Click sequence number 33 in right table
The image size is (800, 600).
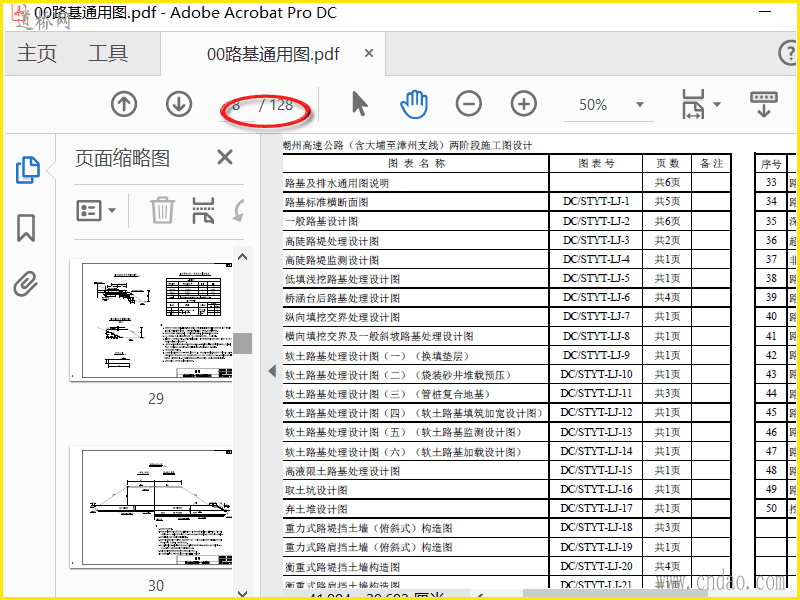click(x=771, y=182)
